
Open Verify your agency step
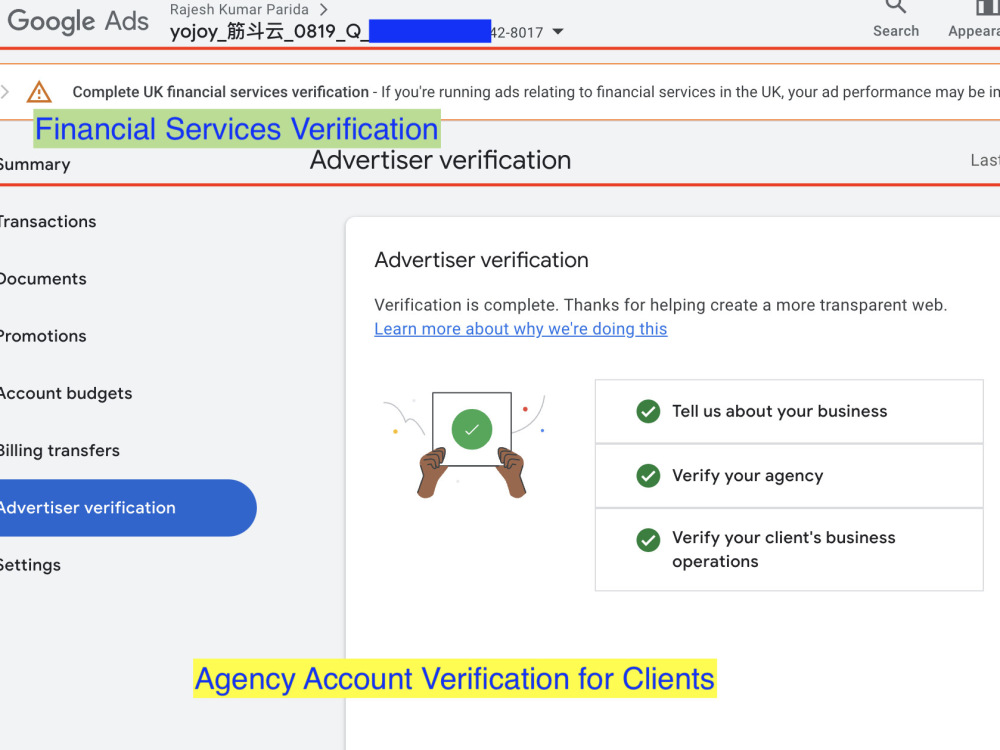789,476
